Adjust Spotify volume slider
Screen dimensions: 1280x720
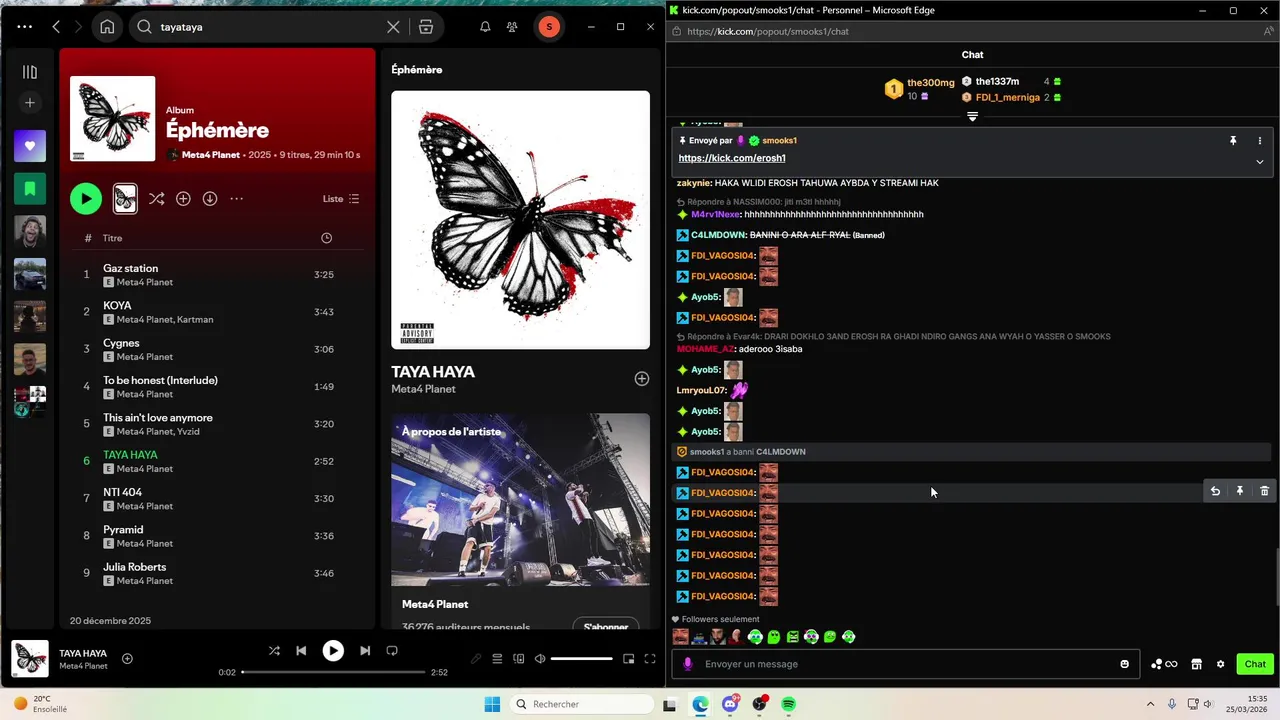coord(581,659)
